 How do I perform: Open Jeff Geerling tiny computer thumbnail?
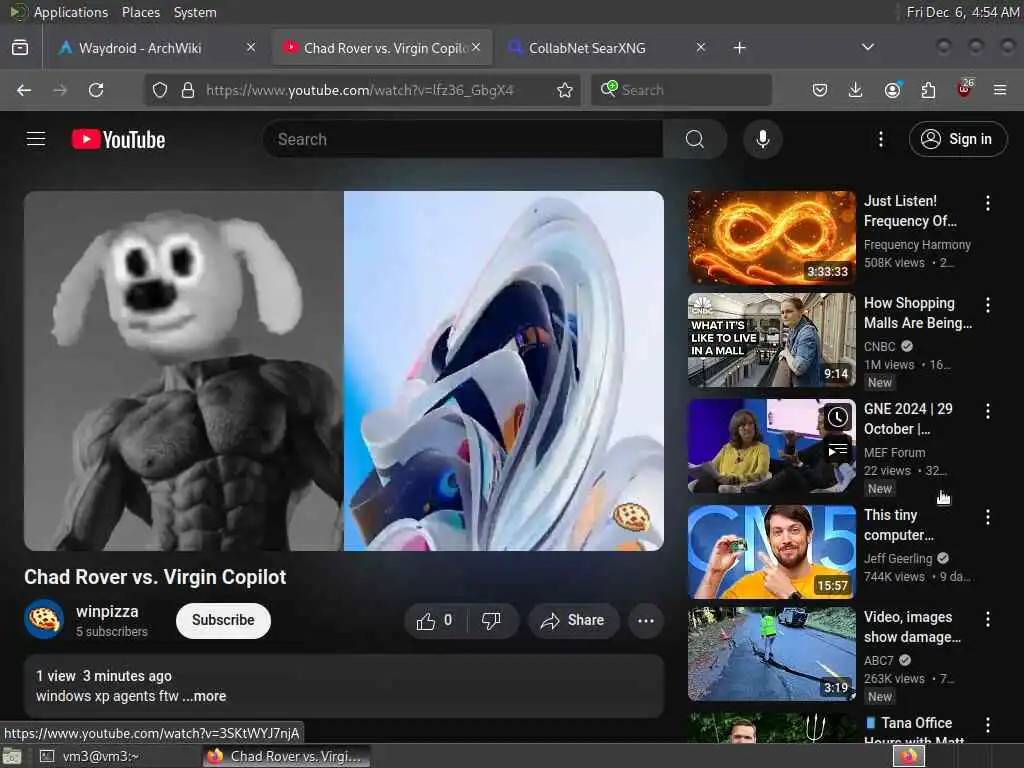click(771, 552)
